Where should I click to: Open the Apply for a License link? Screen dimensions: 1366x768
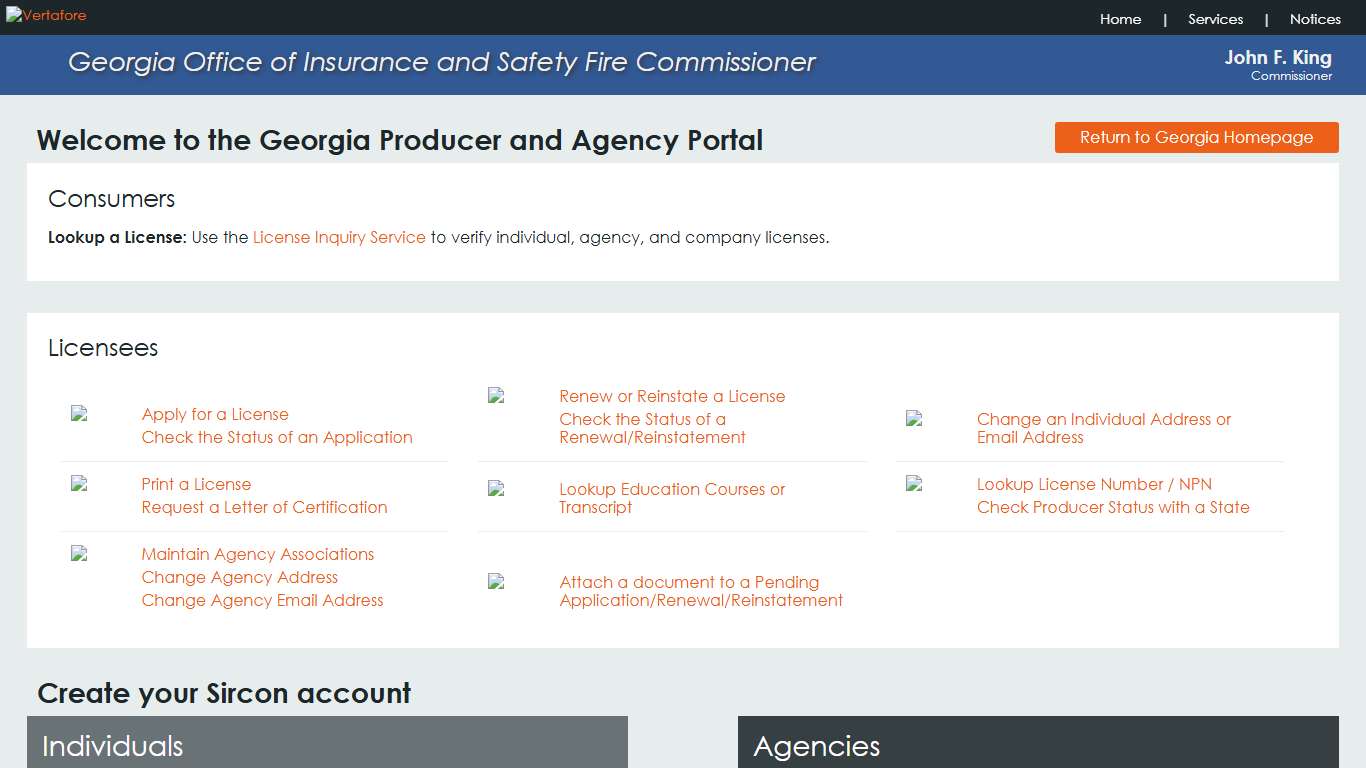[215, 414]
